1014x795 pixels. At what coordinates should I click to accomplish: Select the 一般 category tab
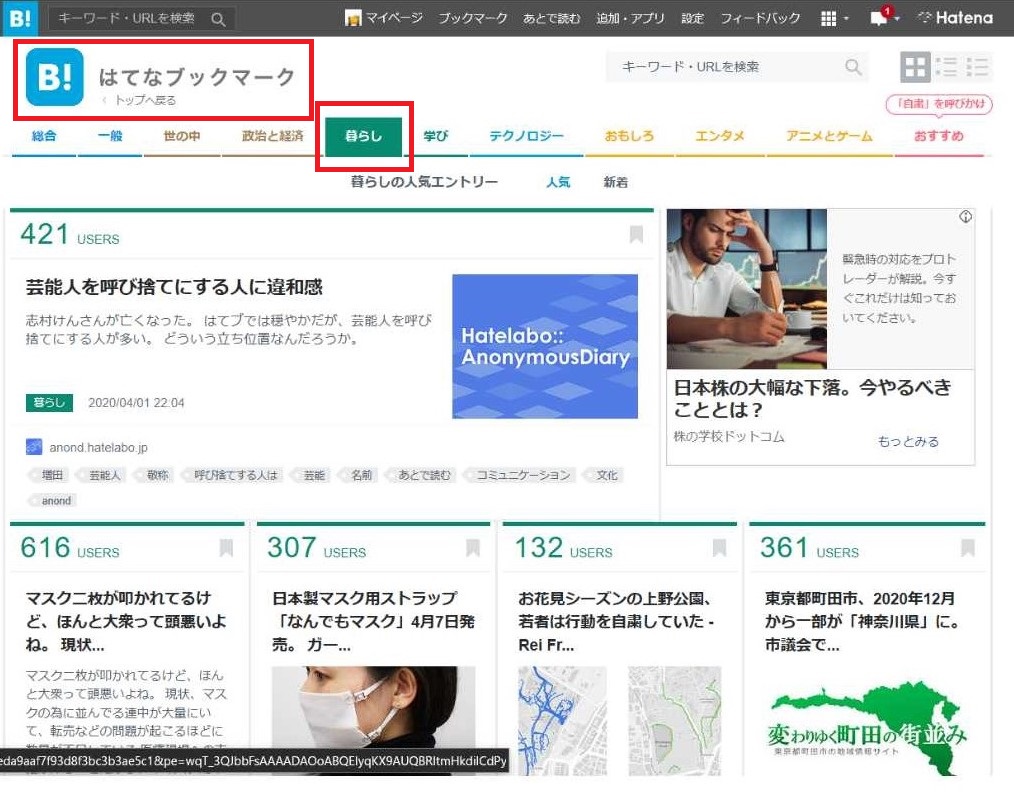tap(110, 136)
